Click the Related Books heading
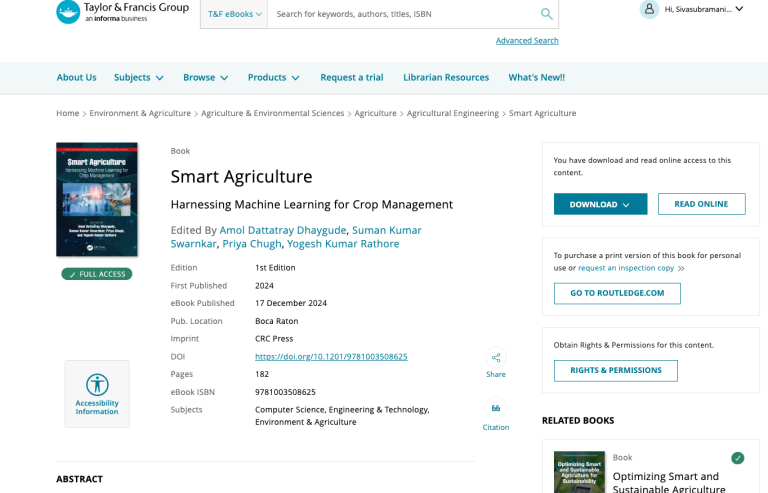 click(578, 421)
